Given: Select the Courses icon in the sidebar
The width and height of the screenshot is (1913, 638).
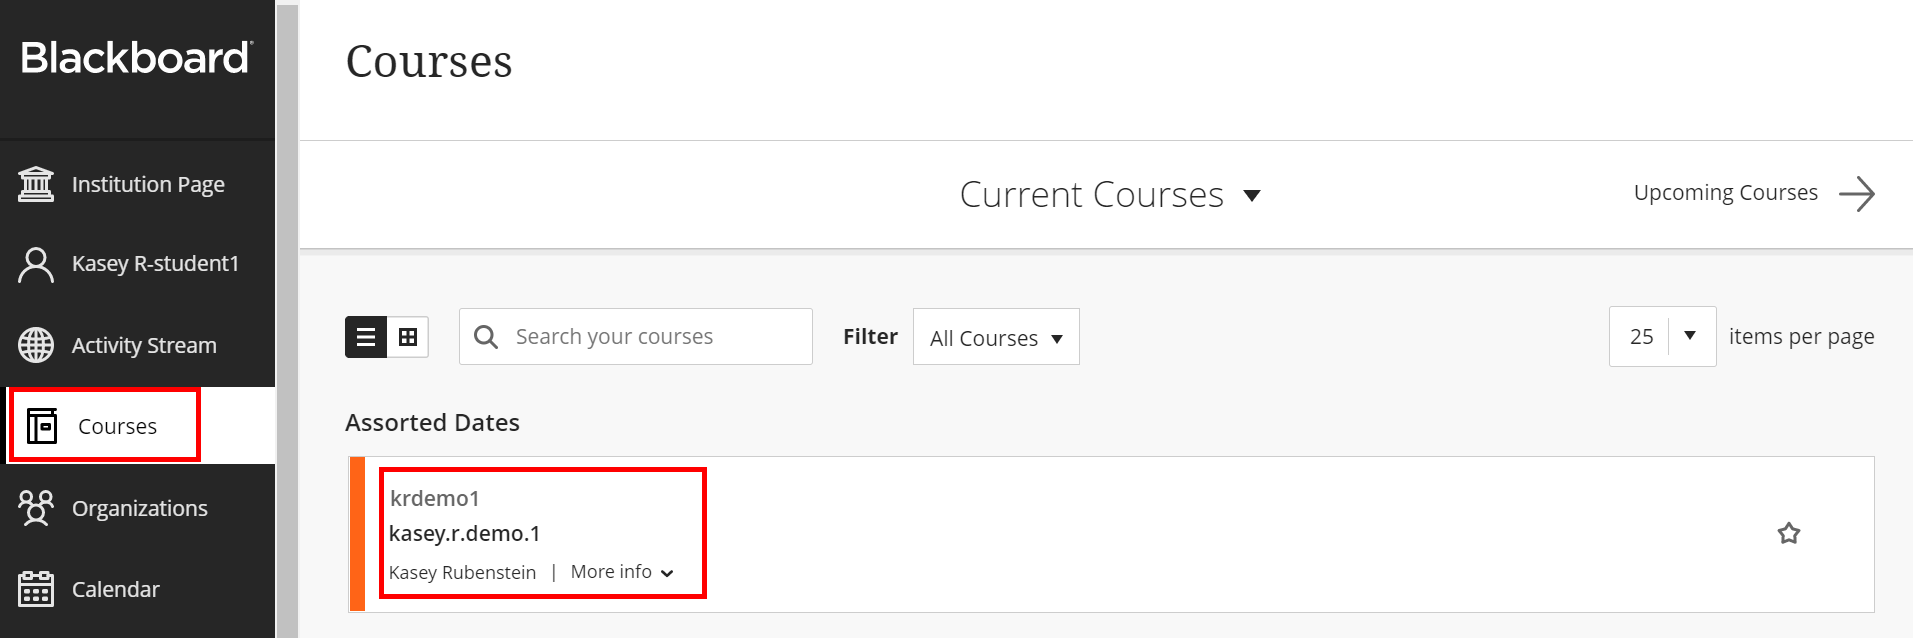Looking at the screenshot, I should (42, 425).
